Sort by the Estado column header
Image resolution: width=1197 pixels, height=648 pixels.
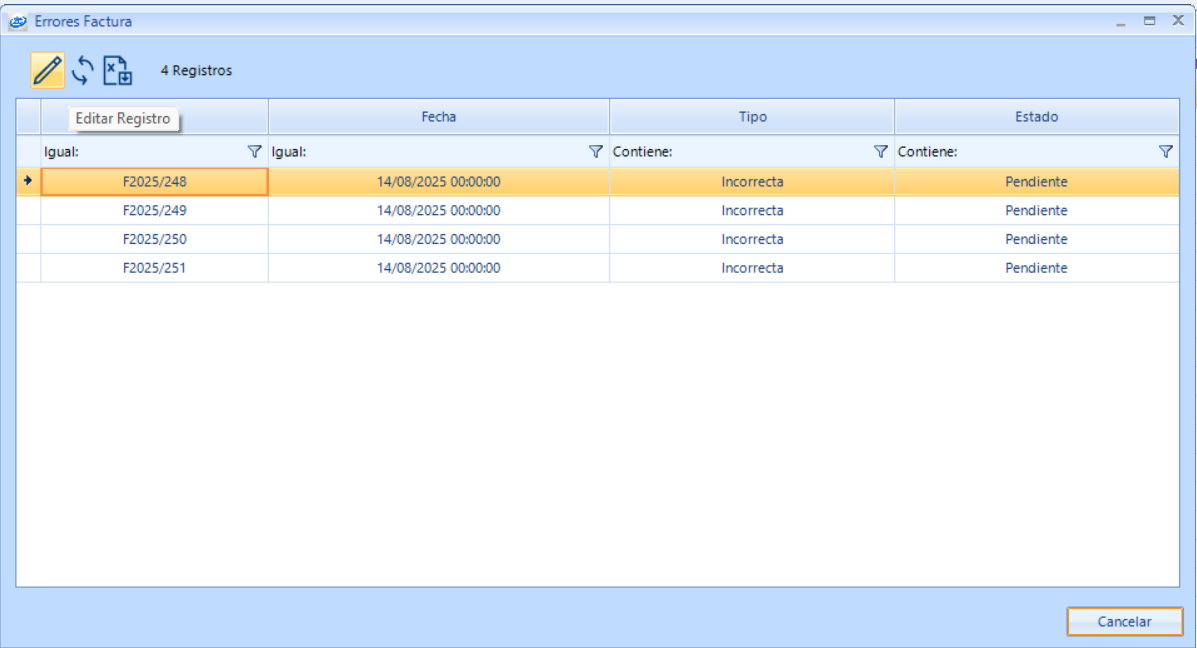click(x=1036, y=117)
